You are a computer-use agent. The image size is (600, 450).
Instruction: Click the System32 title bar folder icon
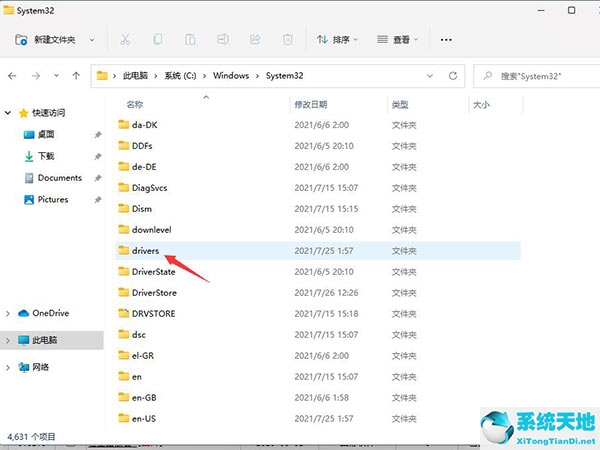coord(8,10)
